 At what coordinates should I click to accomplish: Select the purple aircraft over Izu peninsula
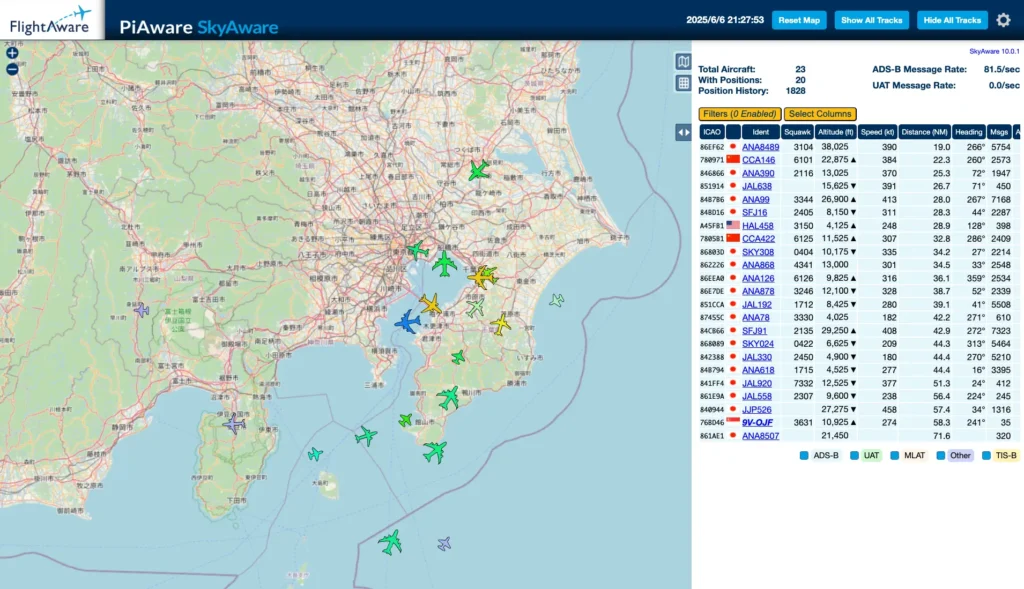pyautogui.click(x=234, y=423)
